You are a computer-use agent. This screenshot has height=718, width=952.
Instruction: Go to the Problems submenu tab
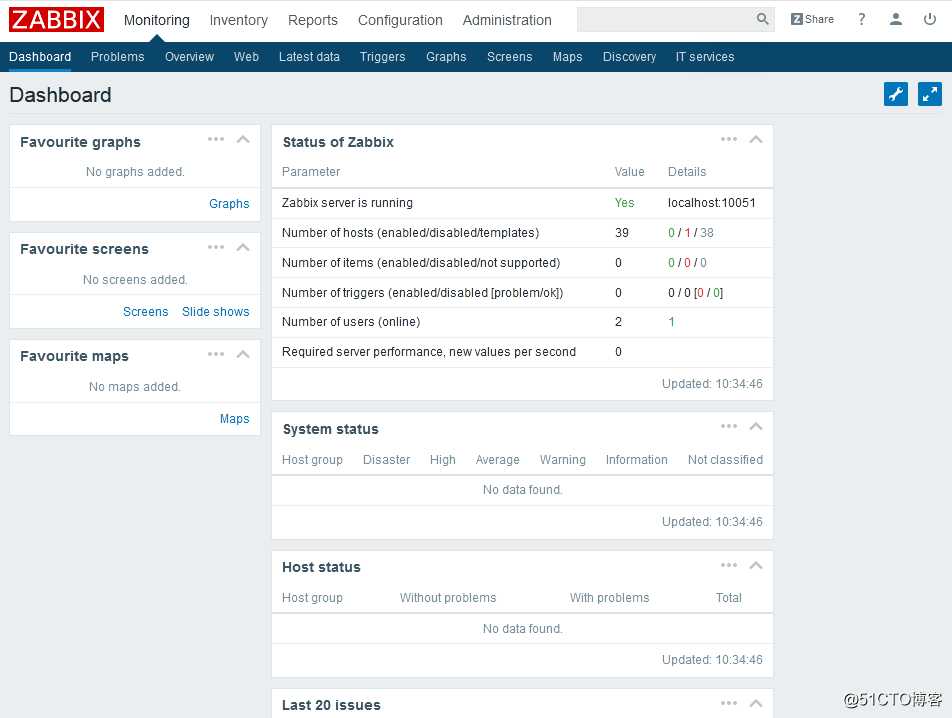(118, 56)
